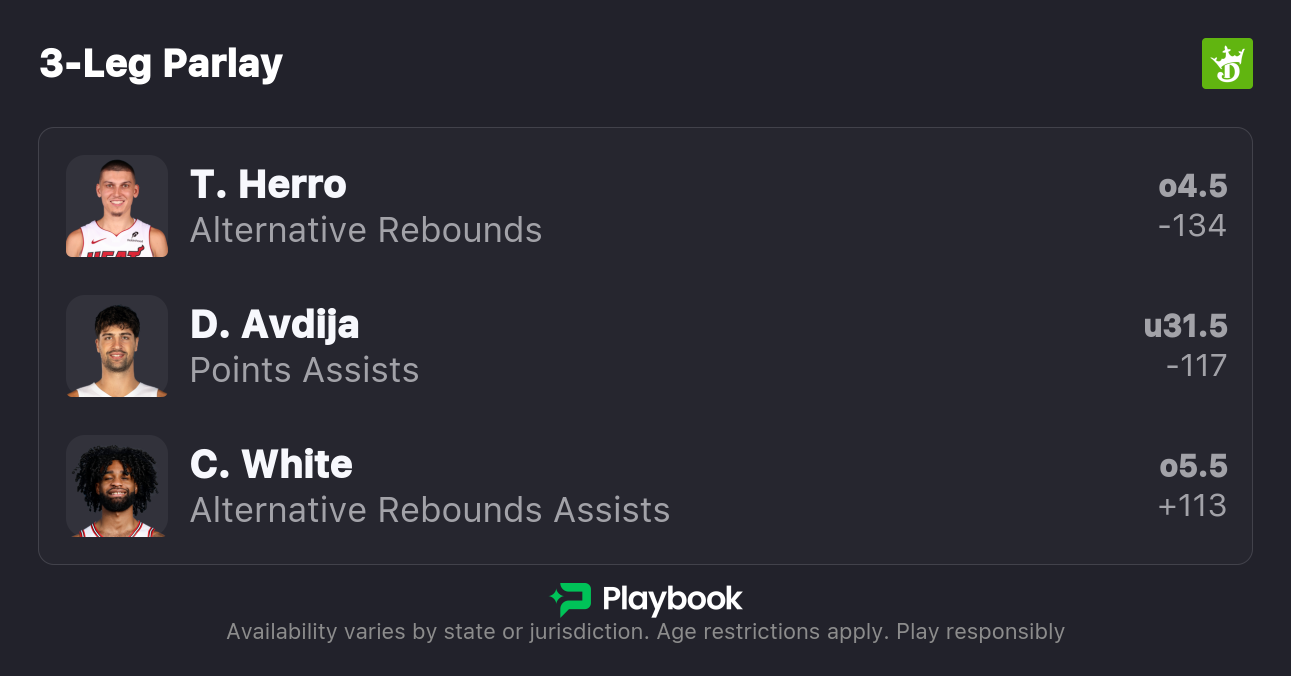Open C. White's player headshot

tap(117, 486)
